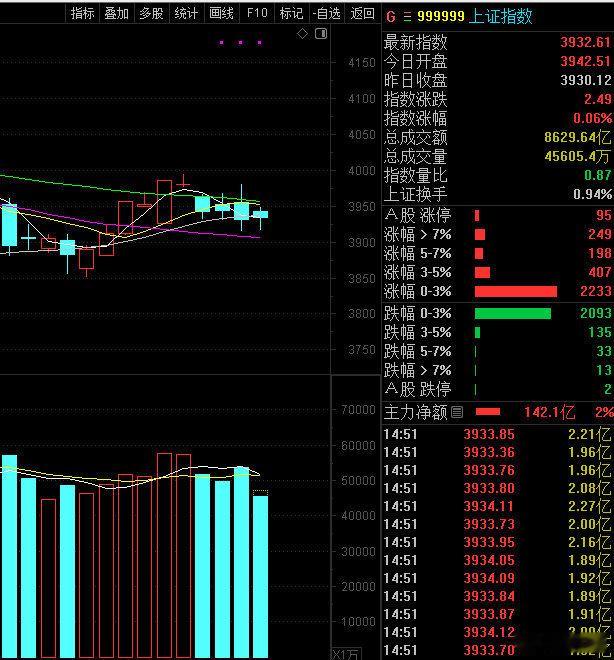The image size is (614, 660).
Task: Click the 142.1亿 net amount value
Action: point(549,412)
